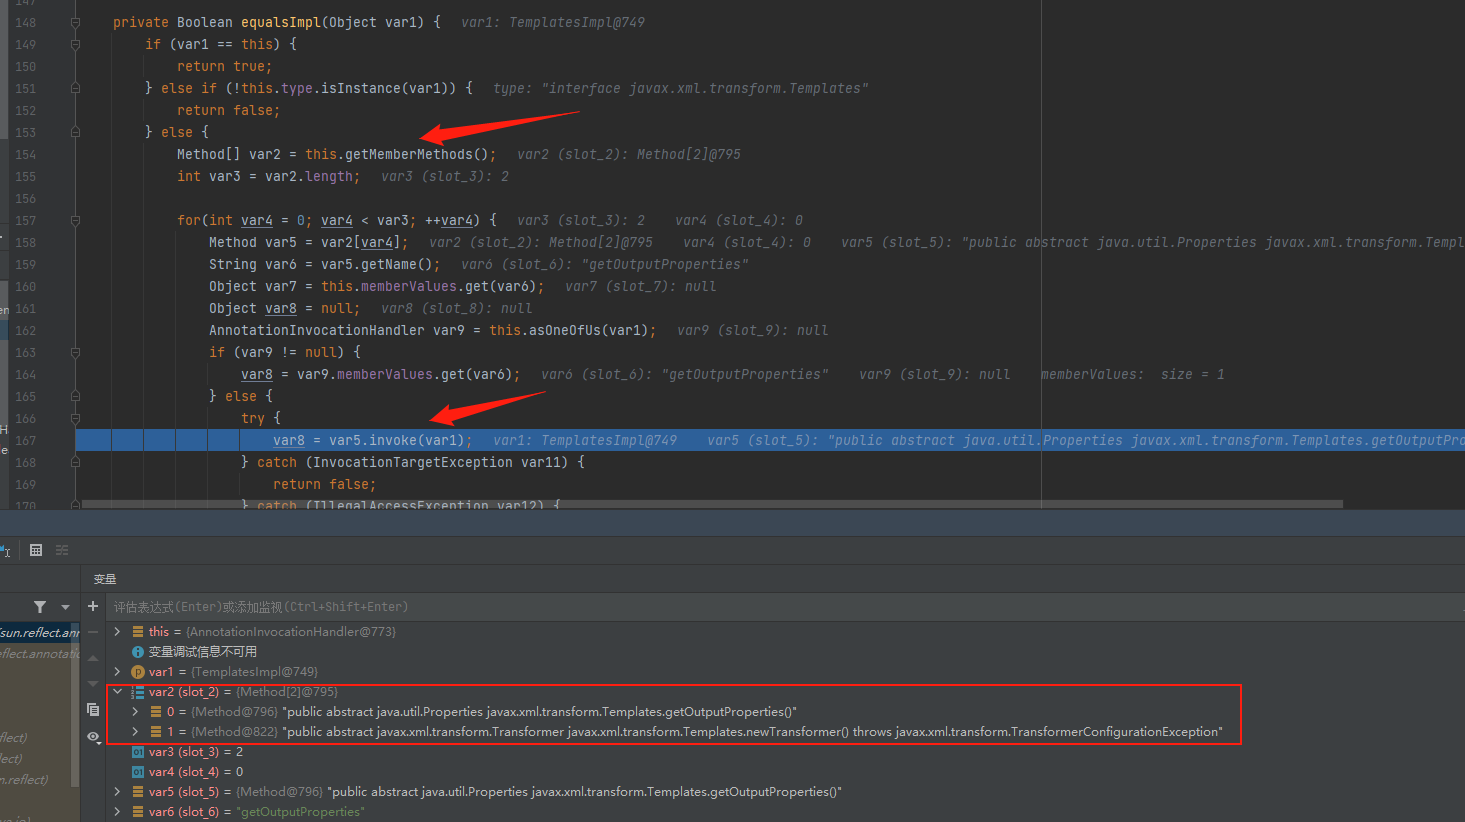The height and width of the screenshot is (822, 1465).
Task: Click the editor horizontal scrollbar
Action: (x=712, y=504)
